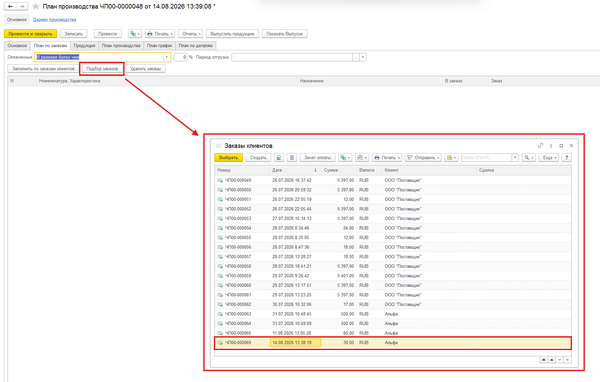The image size is (600, 382).
Task: Click the Зачет оплаты button
Action: 318,157
